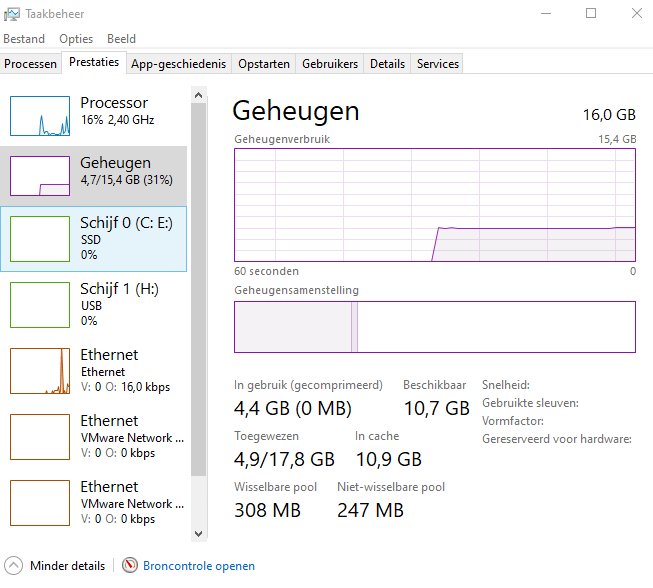
Task: Go to the Opstarten tab
Action: coord(263,64)
